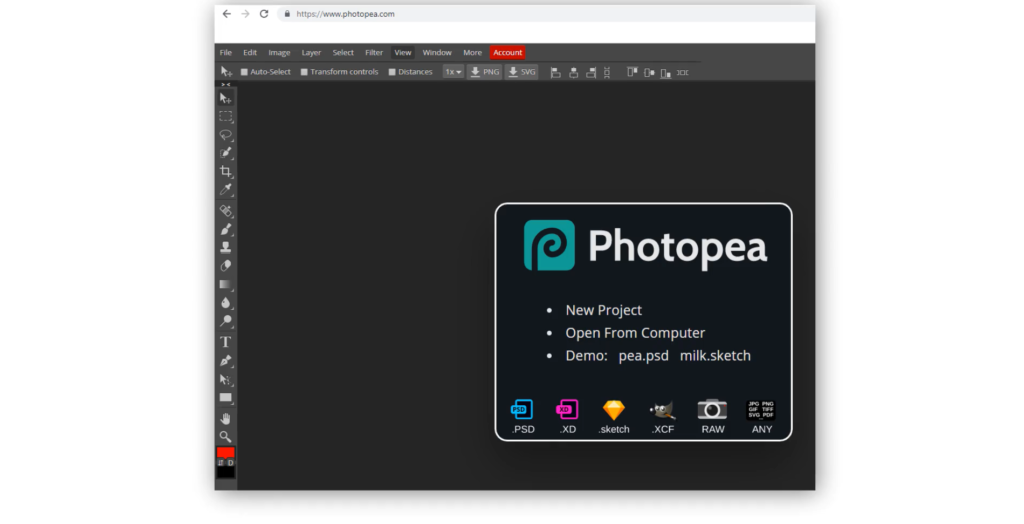
Task: Open the Edit menu
Action: click(x=249, y=52)
